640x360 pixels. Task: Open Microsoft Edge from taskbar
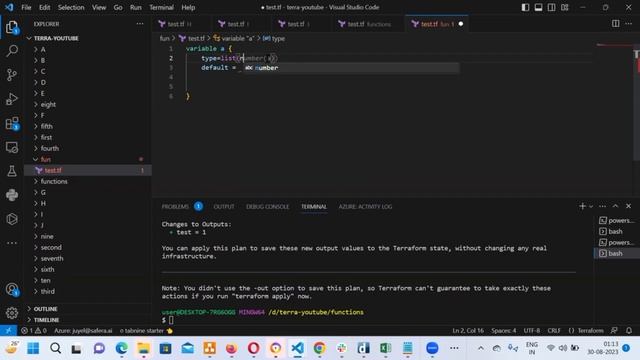[x=121, y=348]
